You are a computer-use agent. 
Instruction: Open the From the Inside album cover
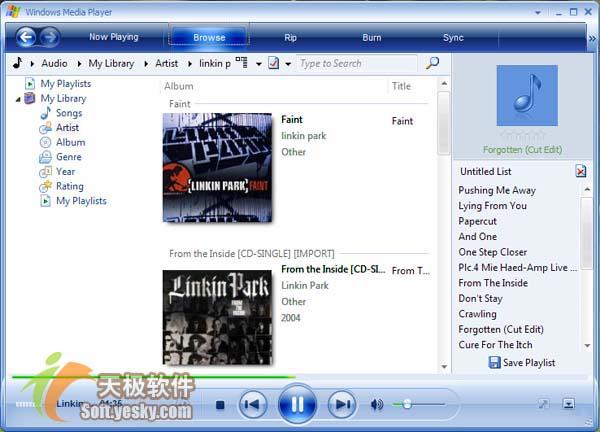[x=217, y=317]
